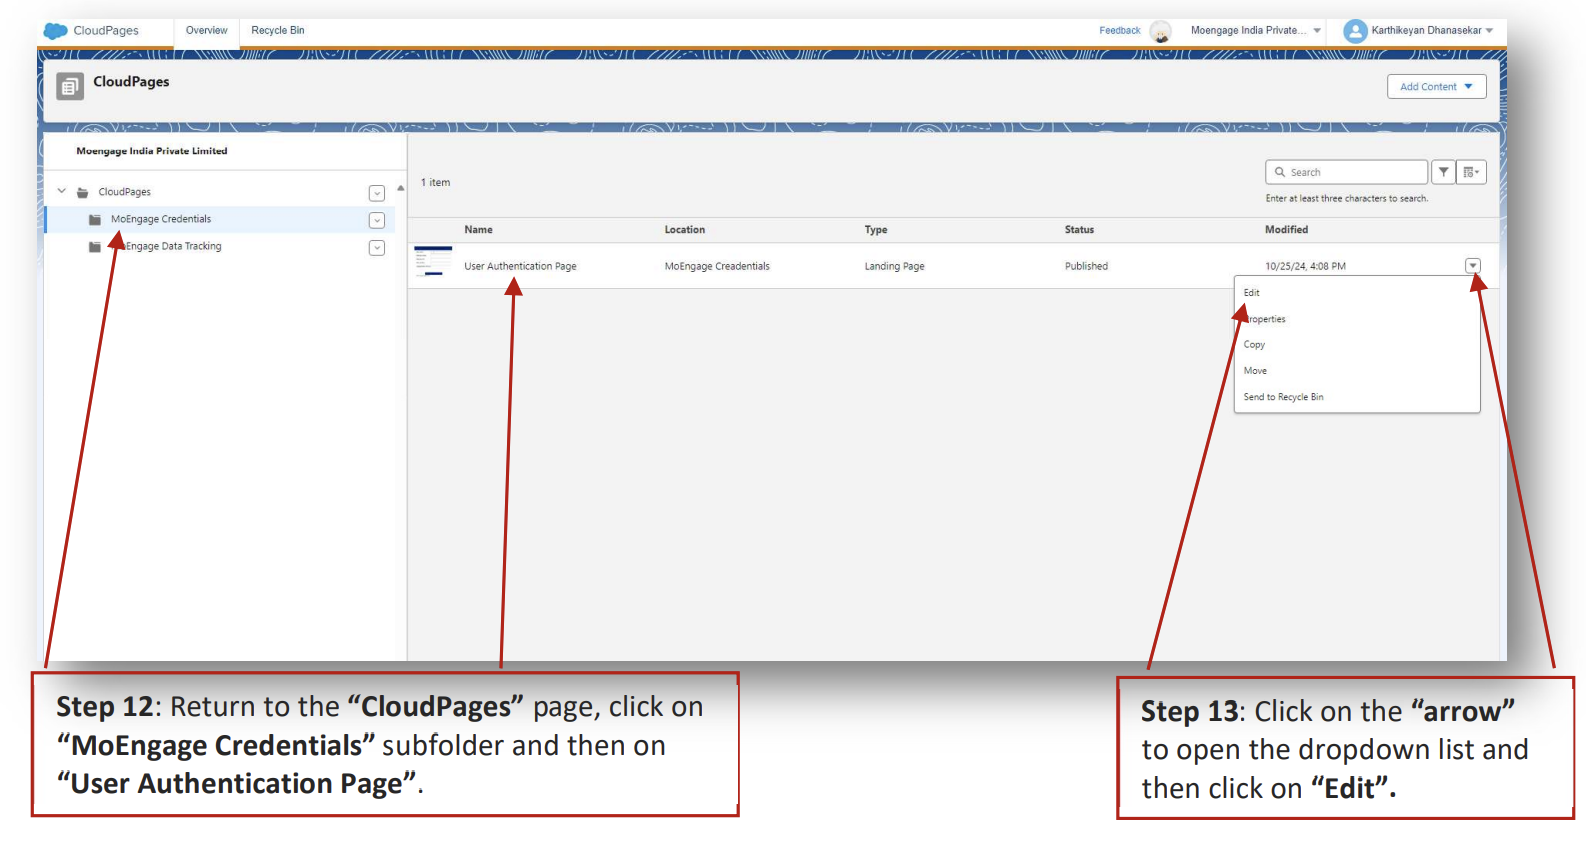Collapse the CloudPages tree node chevron

pos(62,191)
